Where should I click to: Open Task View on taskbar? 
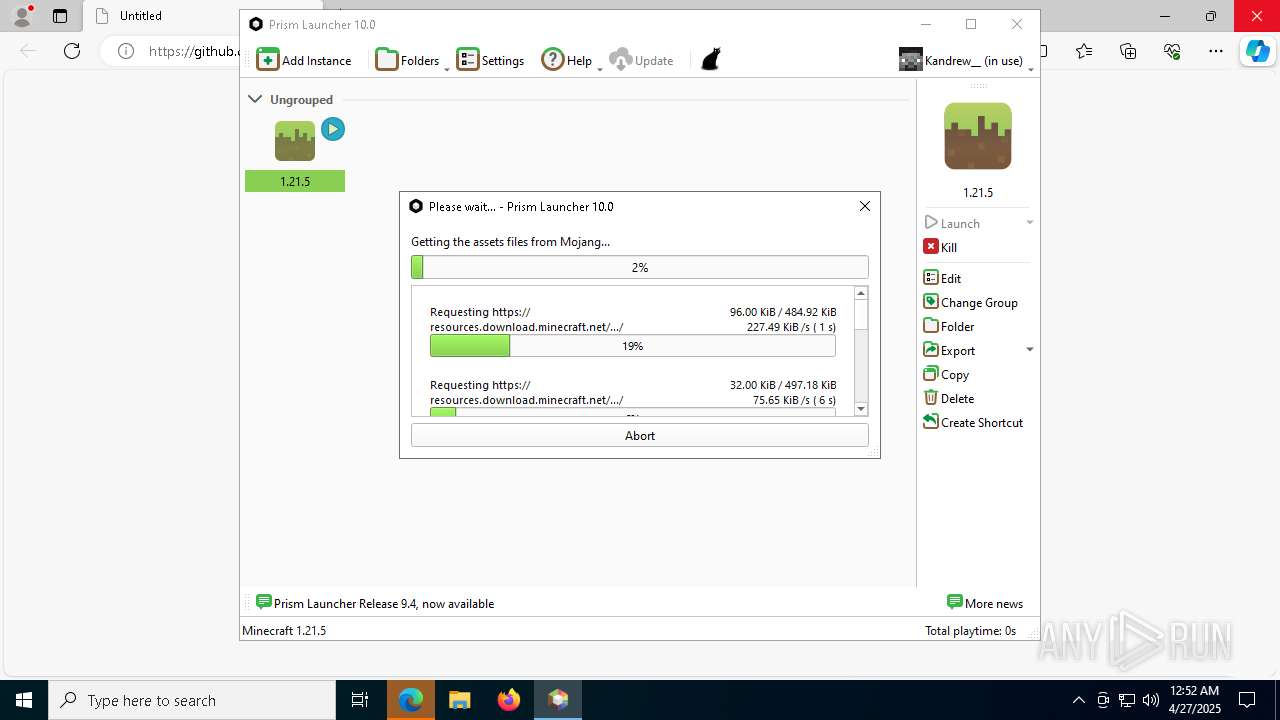click(x=360, y=700)
